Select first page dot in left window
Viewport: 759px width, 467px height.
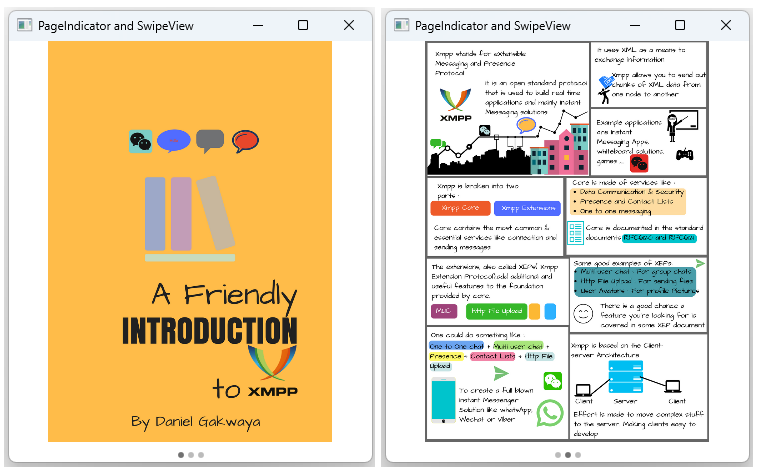pos(181,455)
